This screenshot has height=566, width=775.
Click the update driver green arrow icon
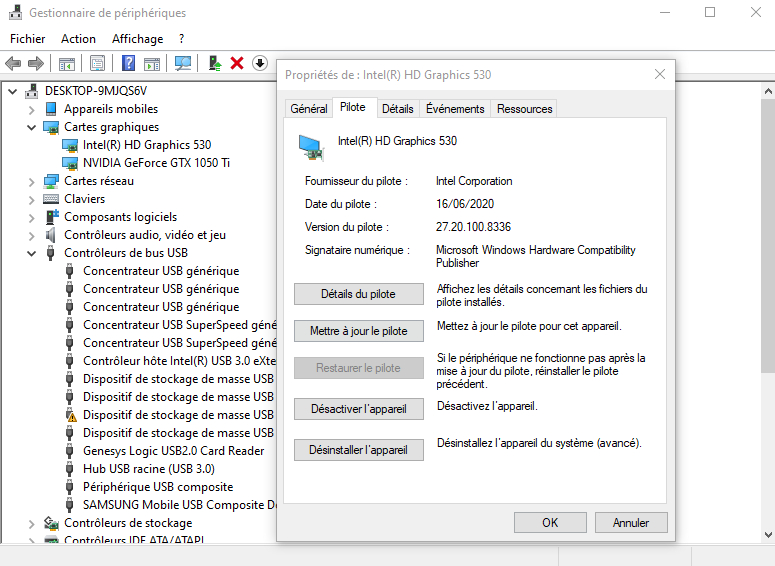(x=215, y=63)
